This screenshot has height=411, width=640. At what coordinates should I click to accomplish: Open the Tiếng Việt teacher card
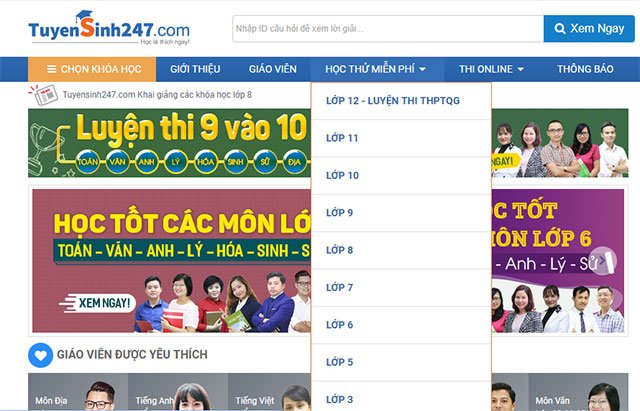[x=269, y=392]
